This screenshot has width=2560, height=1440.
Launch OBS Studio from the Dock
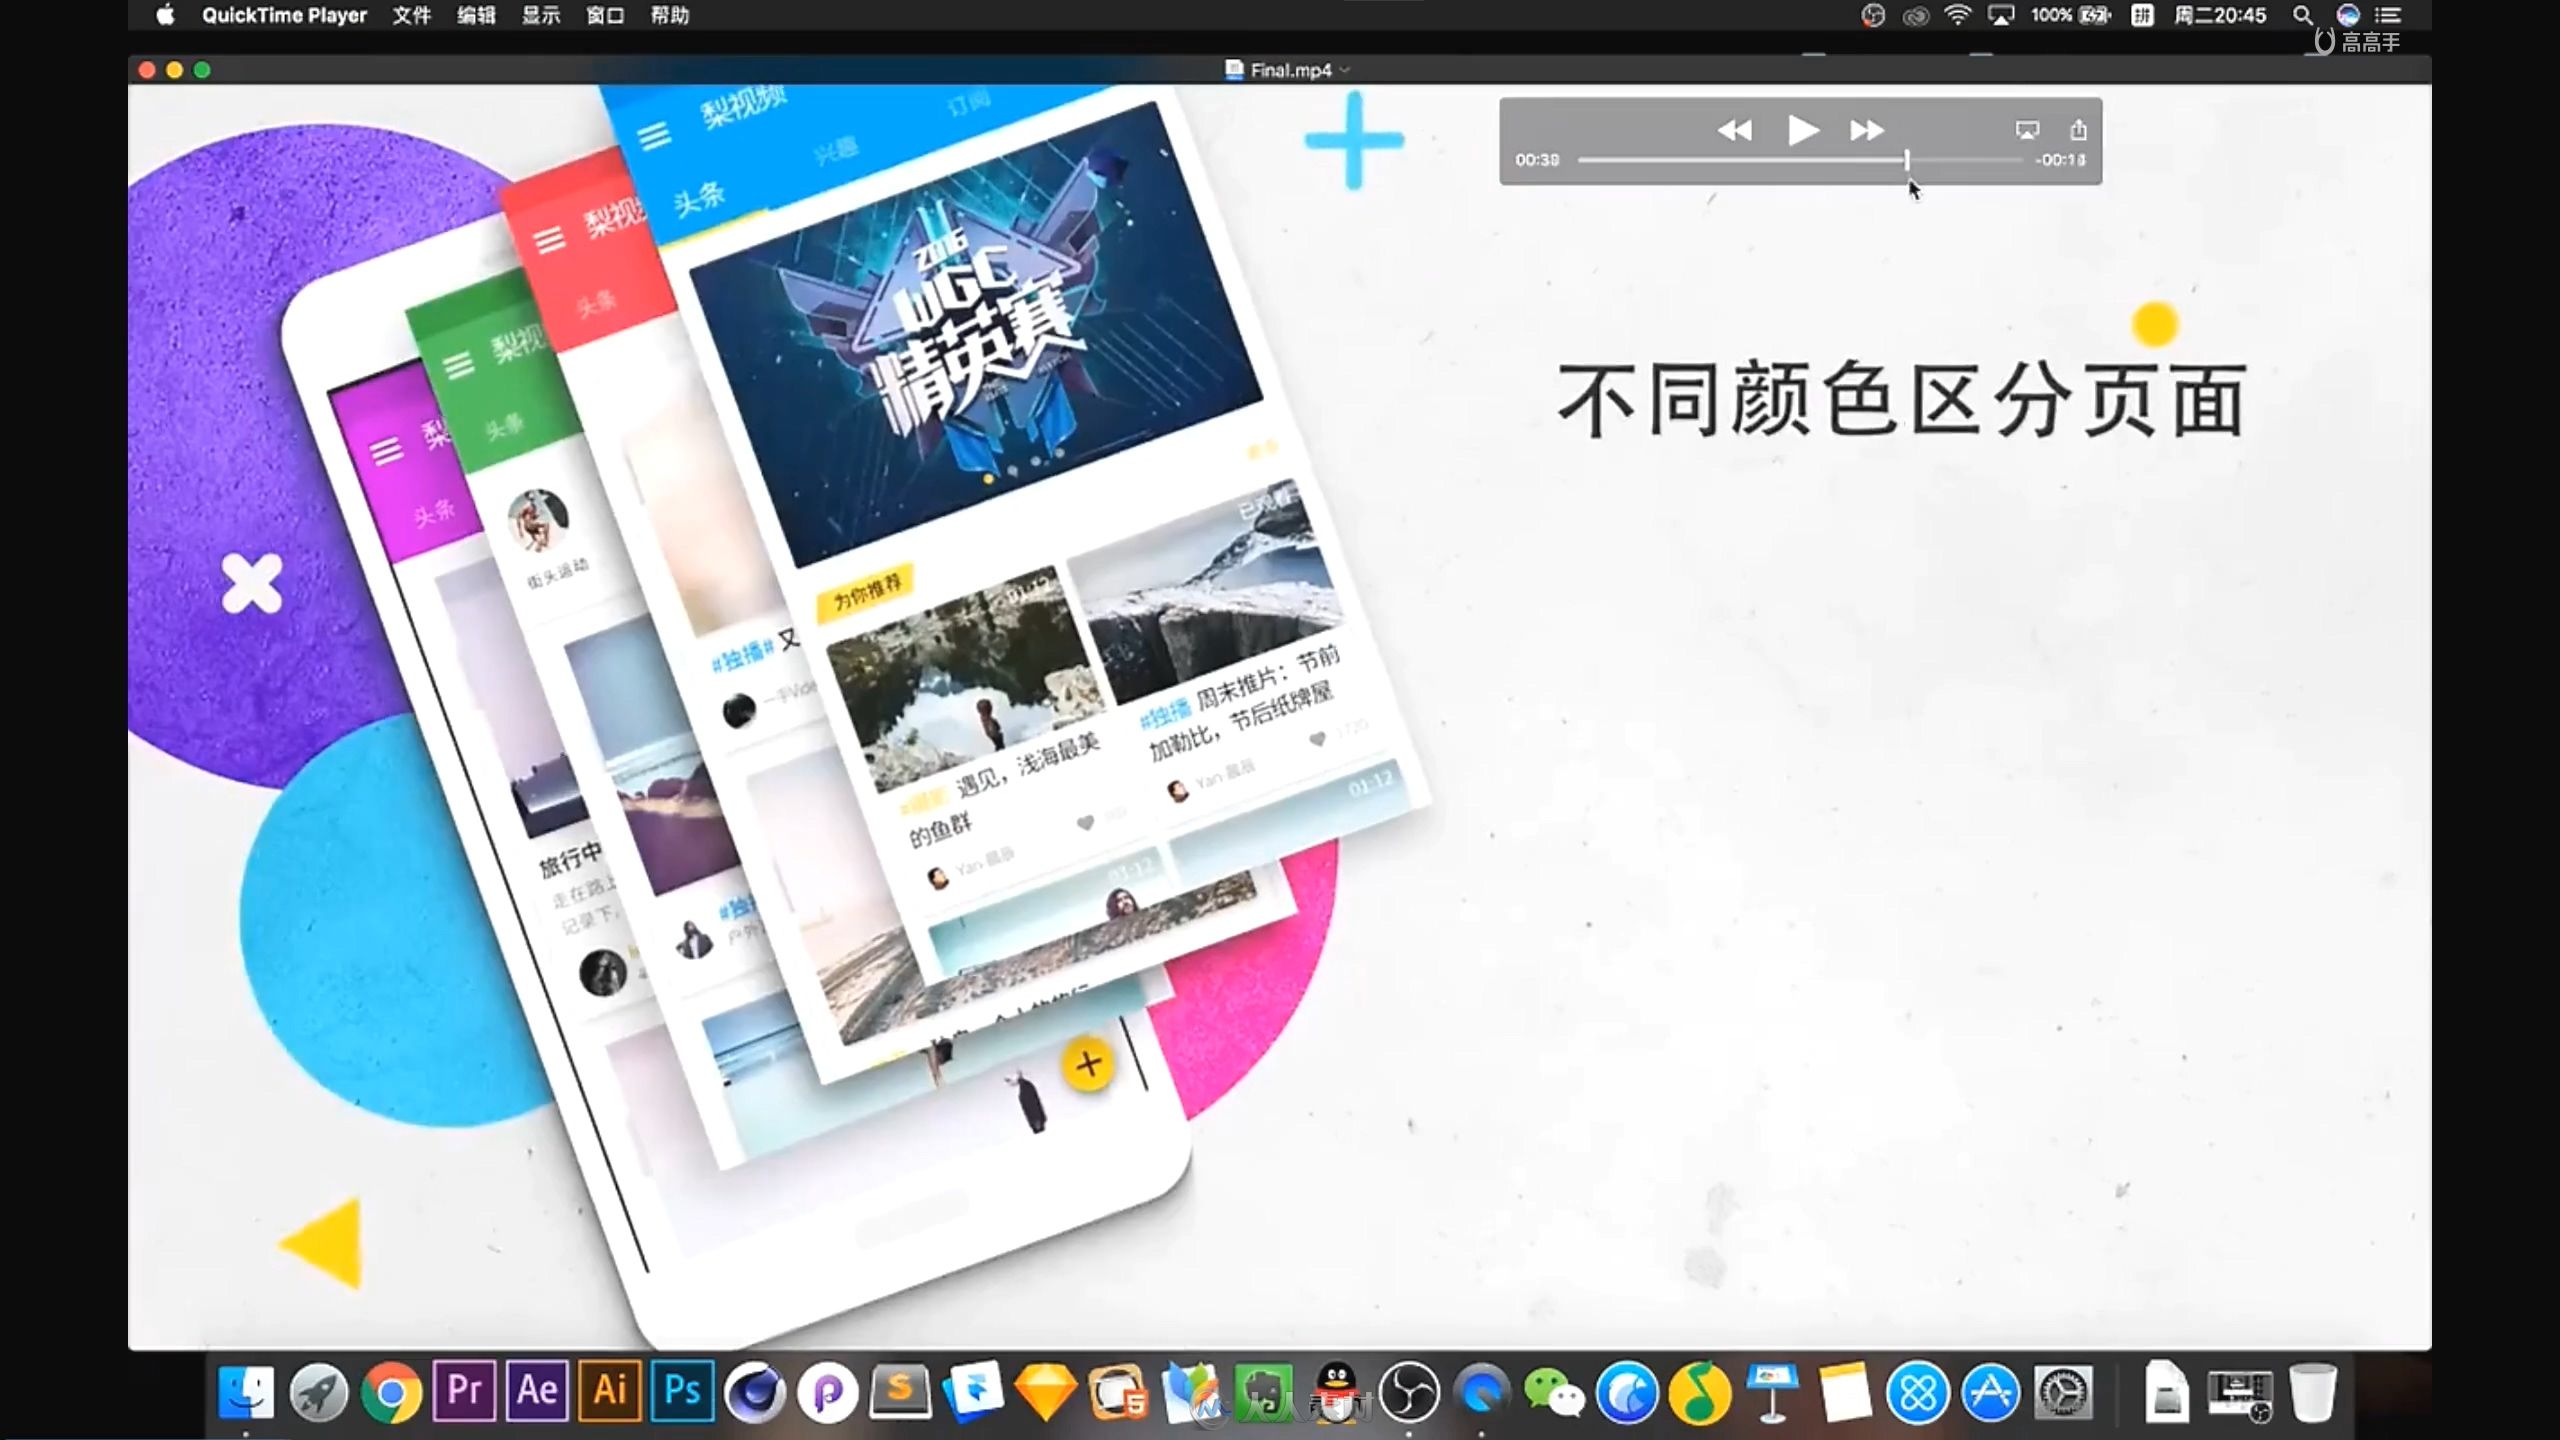click(x=1409, y=1391)
